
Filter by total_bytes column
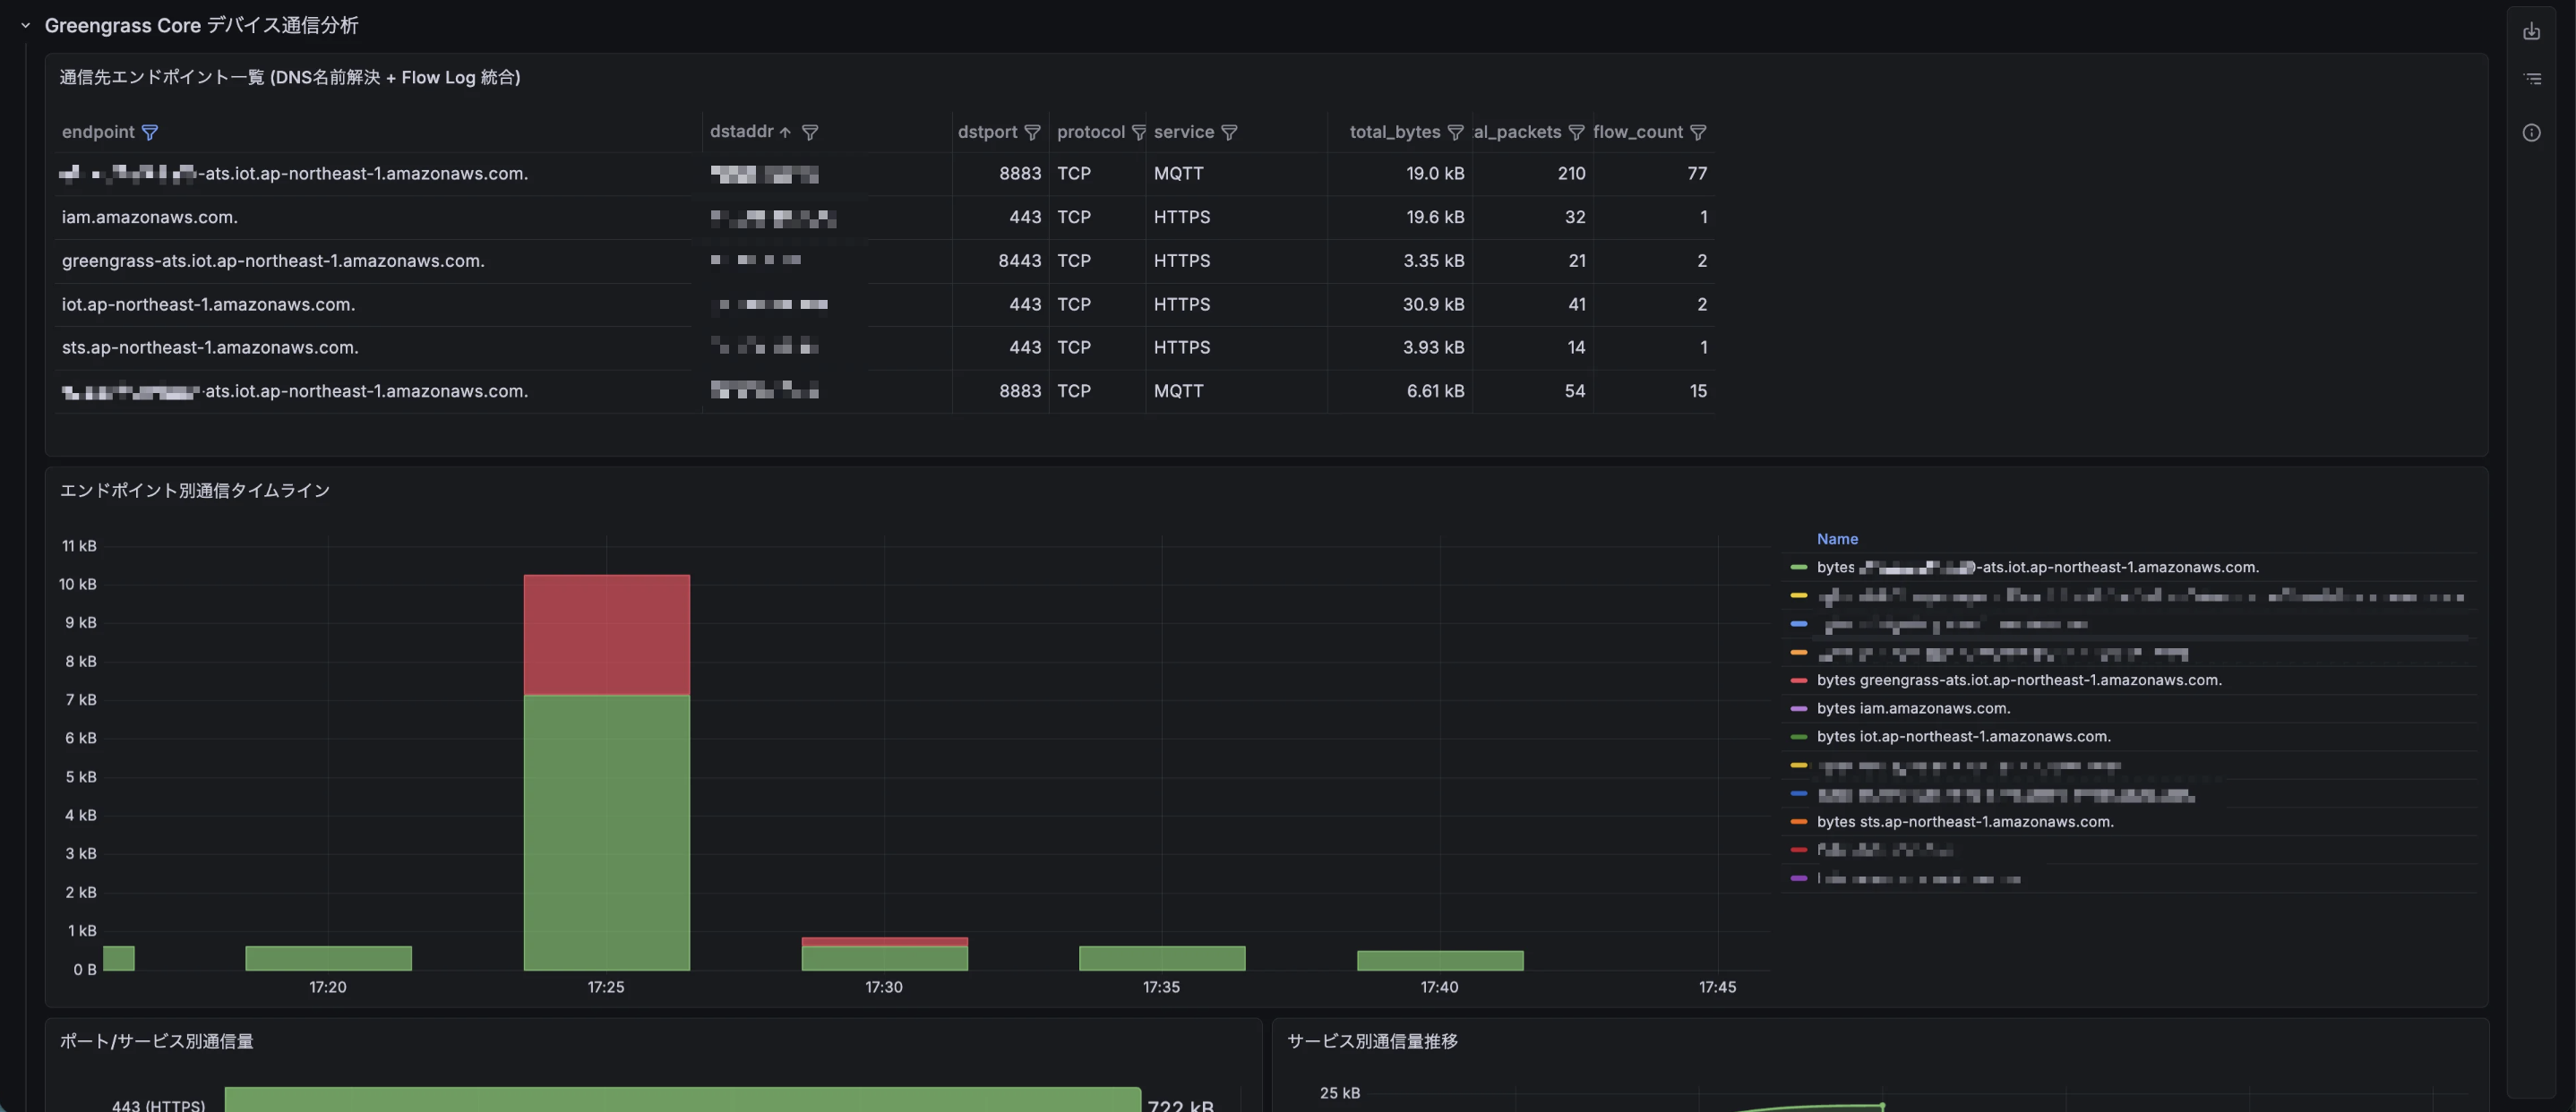pyautogui.click(x=1455, y=132)
